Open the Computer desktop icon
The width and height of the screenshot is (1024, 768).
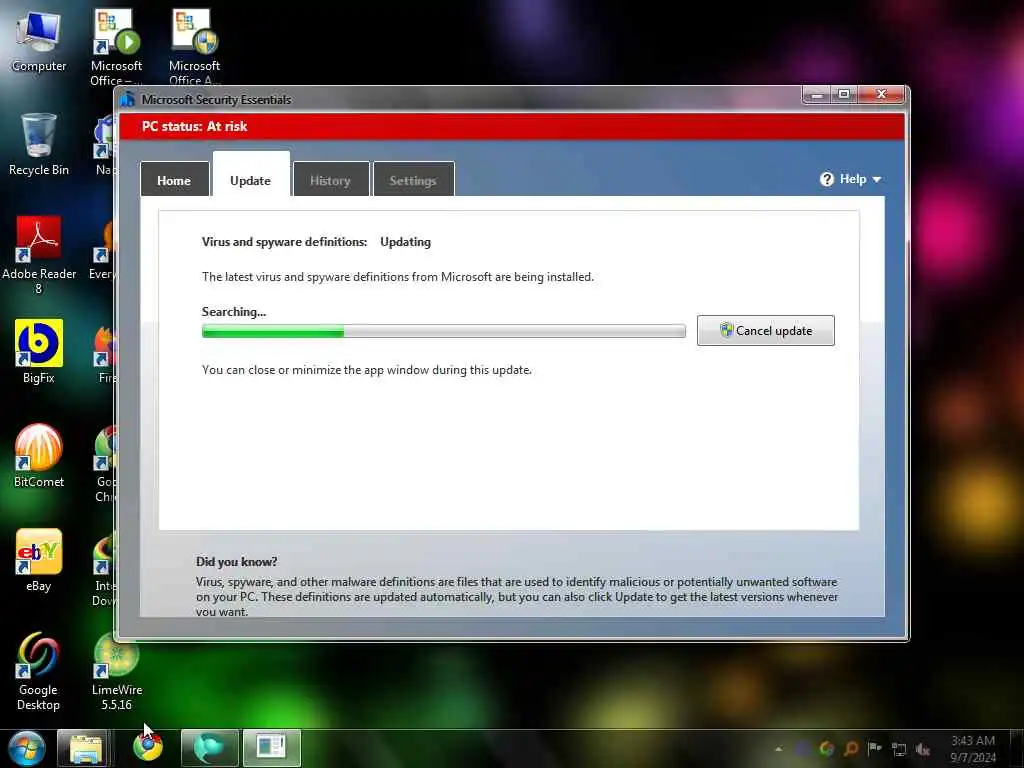39,42
